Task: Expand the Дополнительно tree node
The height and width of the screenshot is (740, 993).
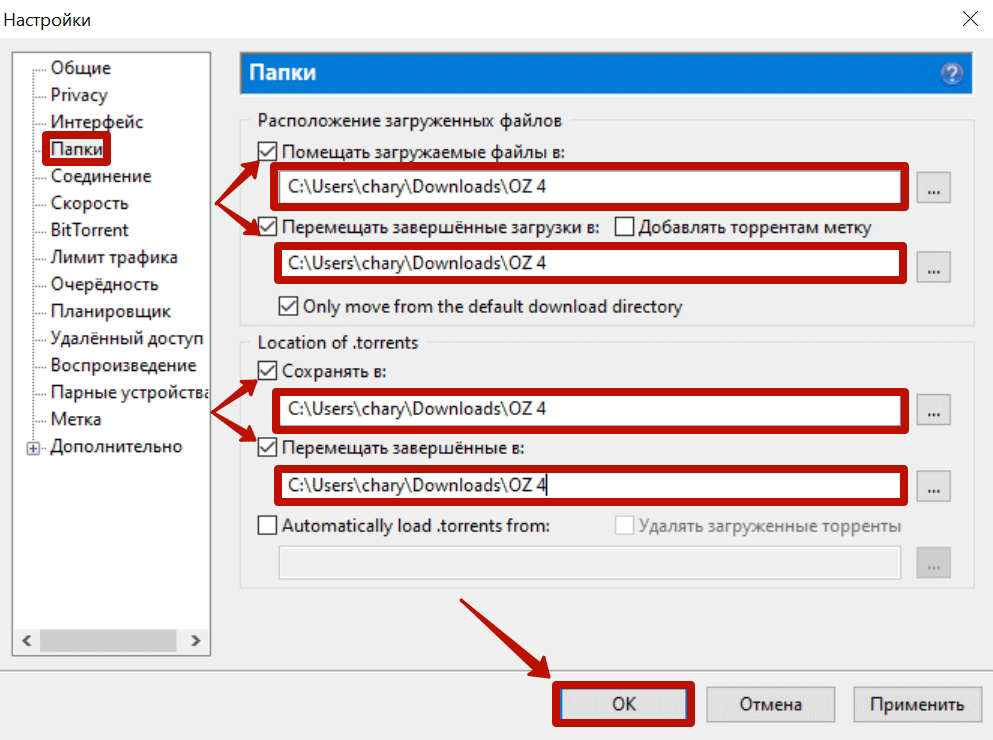Action: coord(33,448)
